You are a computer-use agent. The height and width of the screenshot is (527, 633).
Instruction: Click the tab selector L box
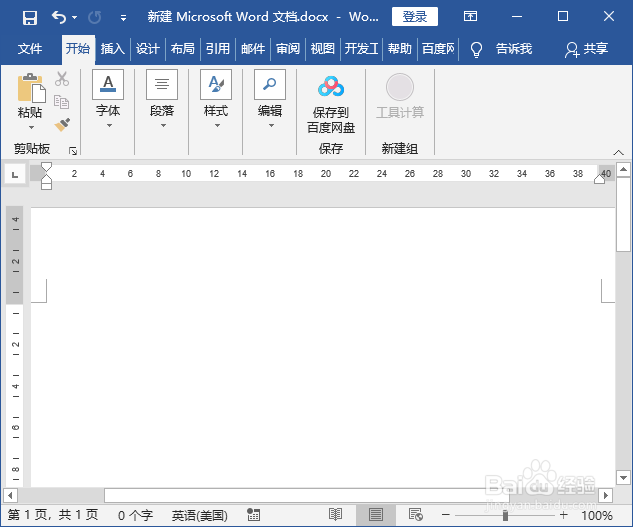pos(15,174)
